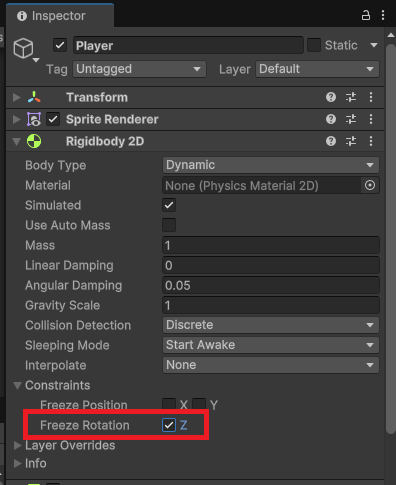Click the Rigidbody 2D help icon
Image resolution: width=396 pixels, height=485 pixels.
tap(331, 141)
